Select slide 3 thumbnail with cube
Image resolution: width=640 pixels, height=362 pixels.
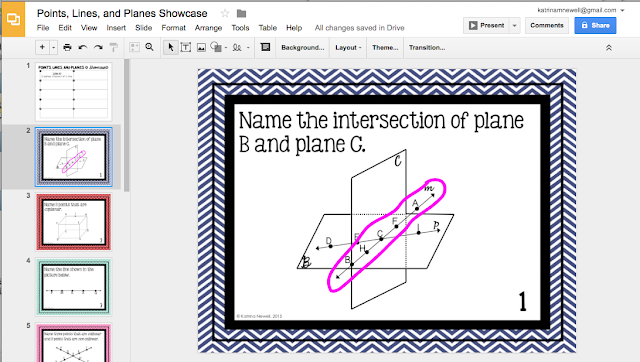[x=73, y=222]
